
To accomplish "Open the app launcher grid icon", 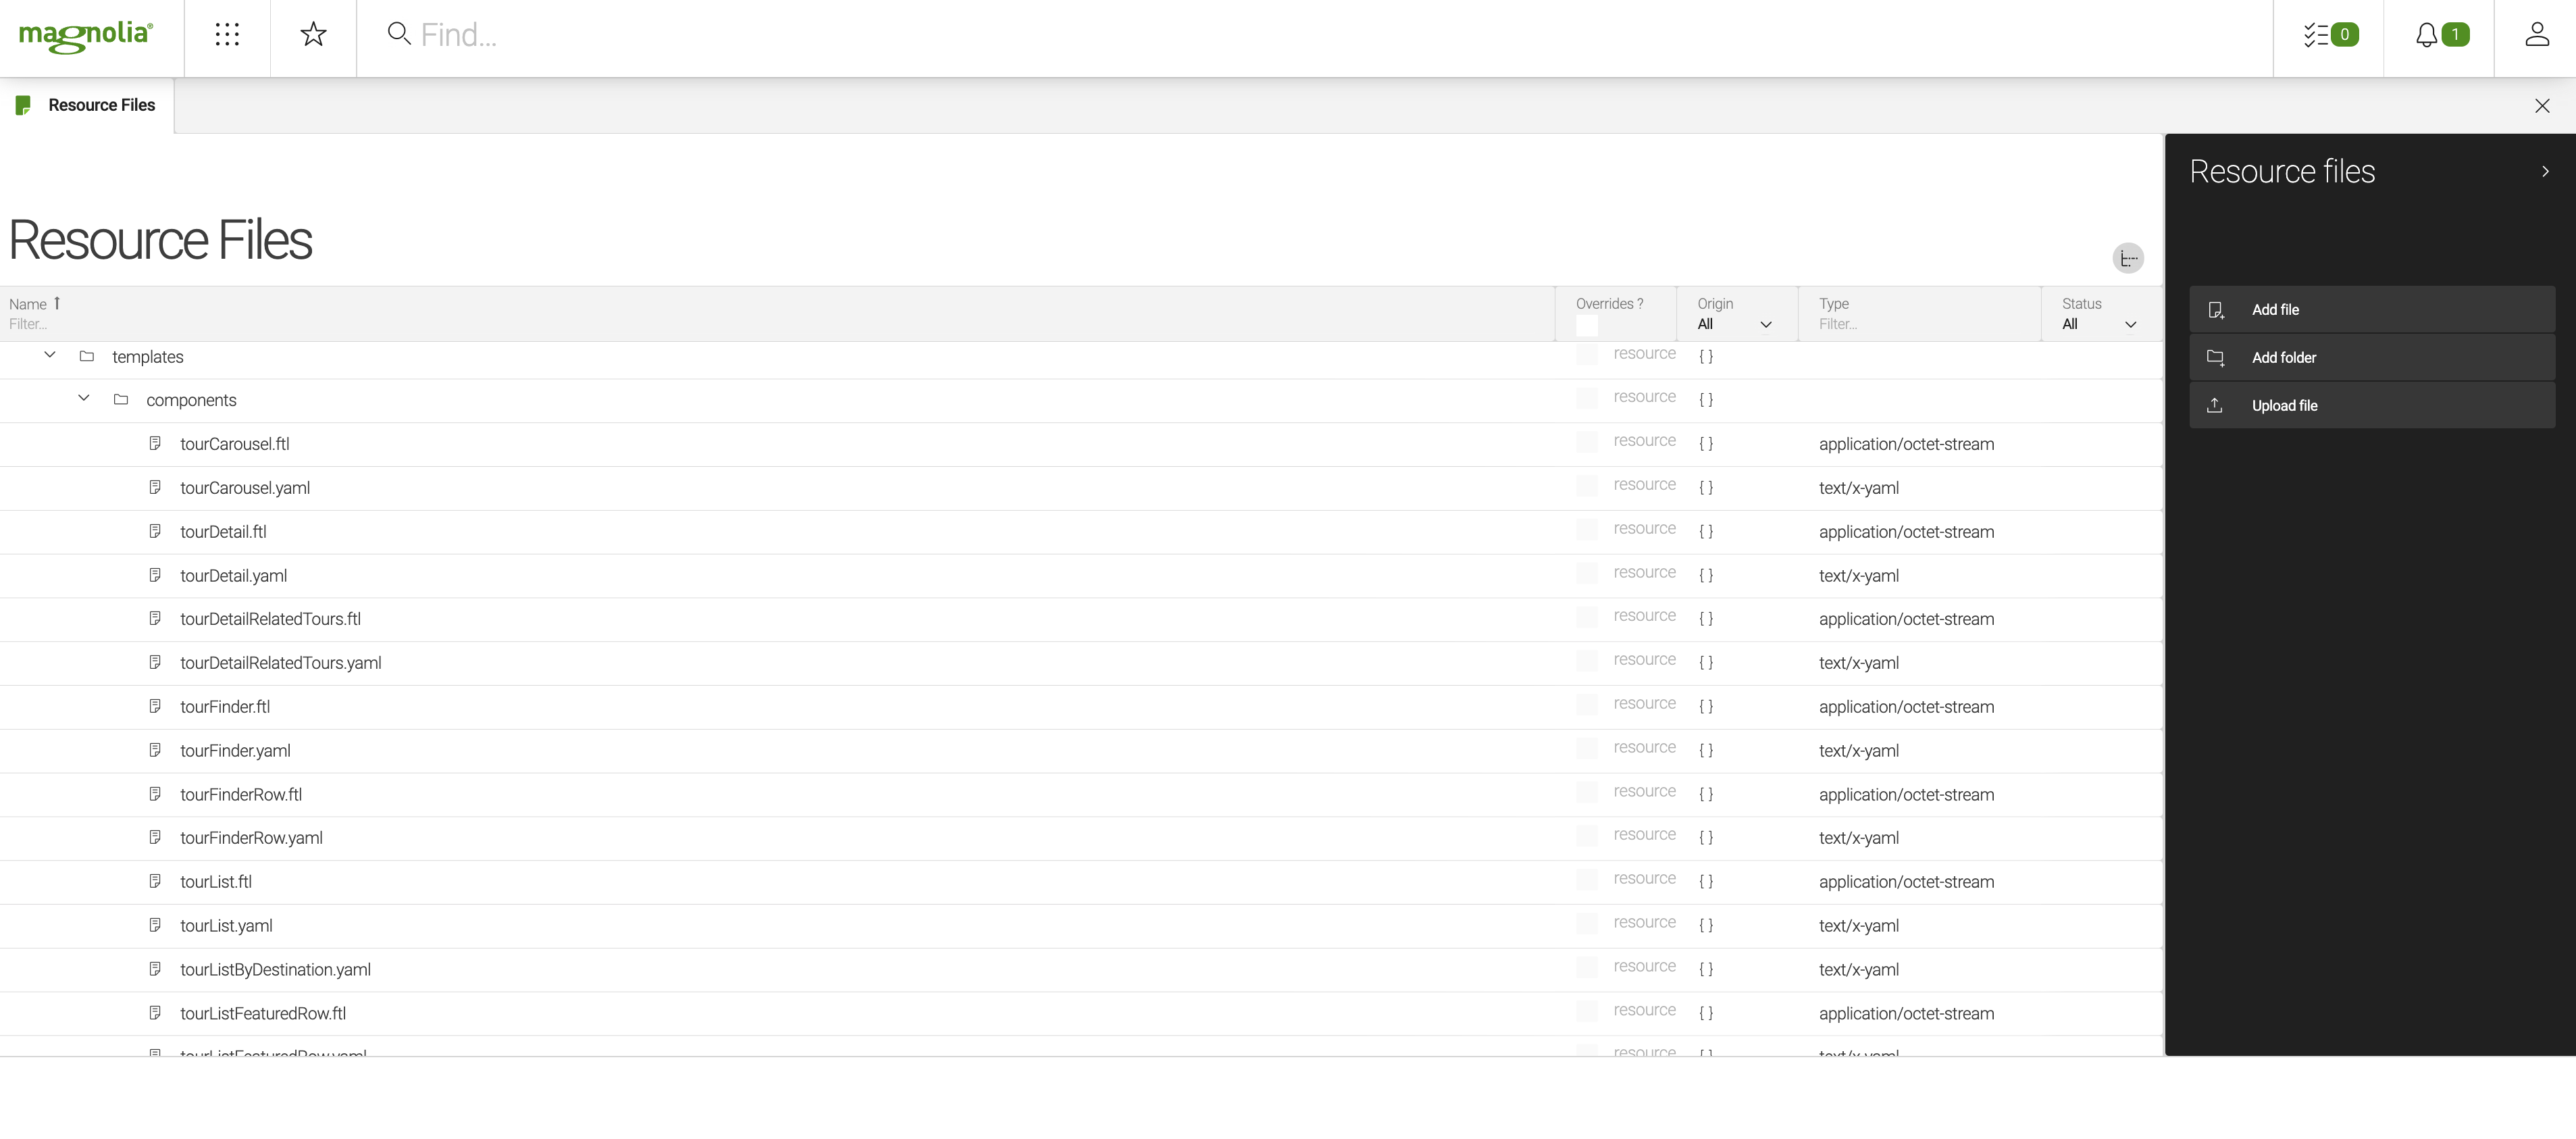I will point(227,35).
